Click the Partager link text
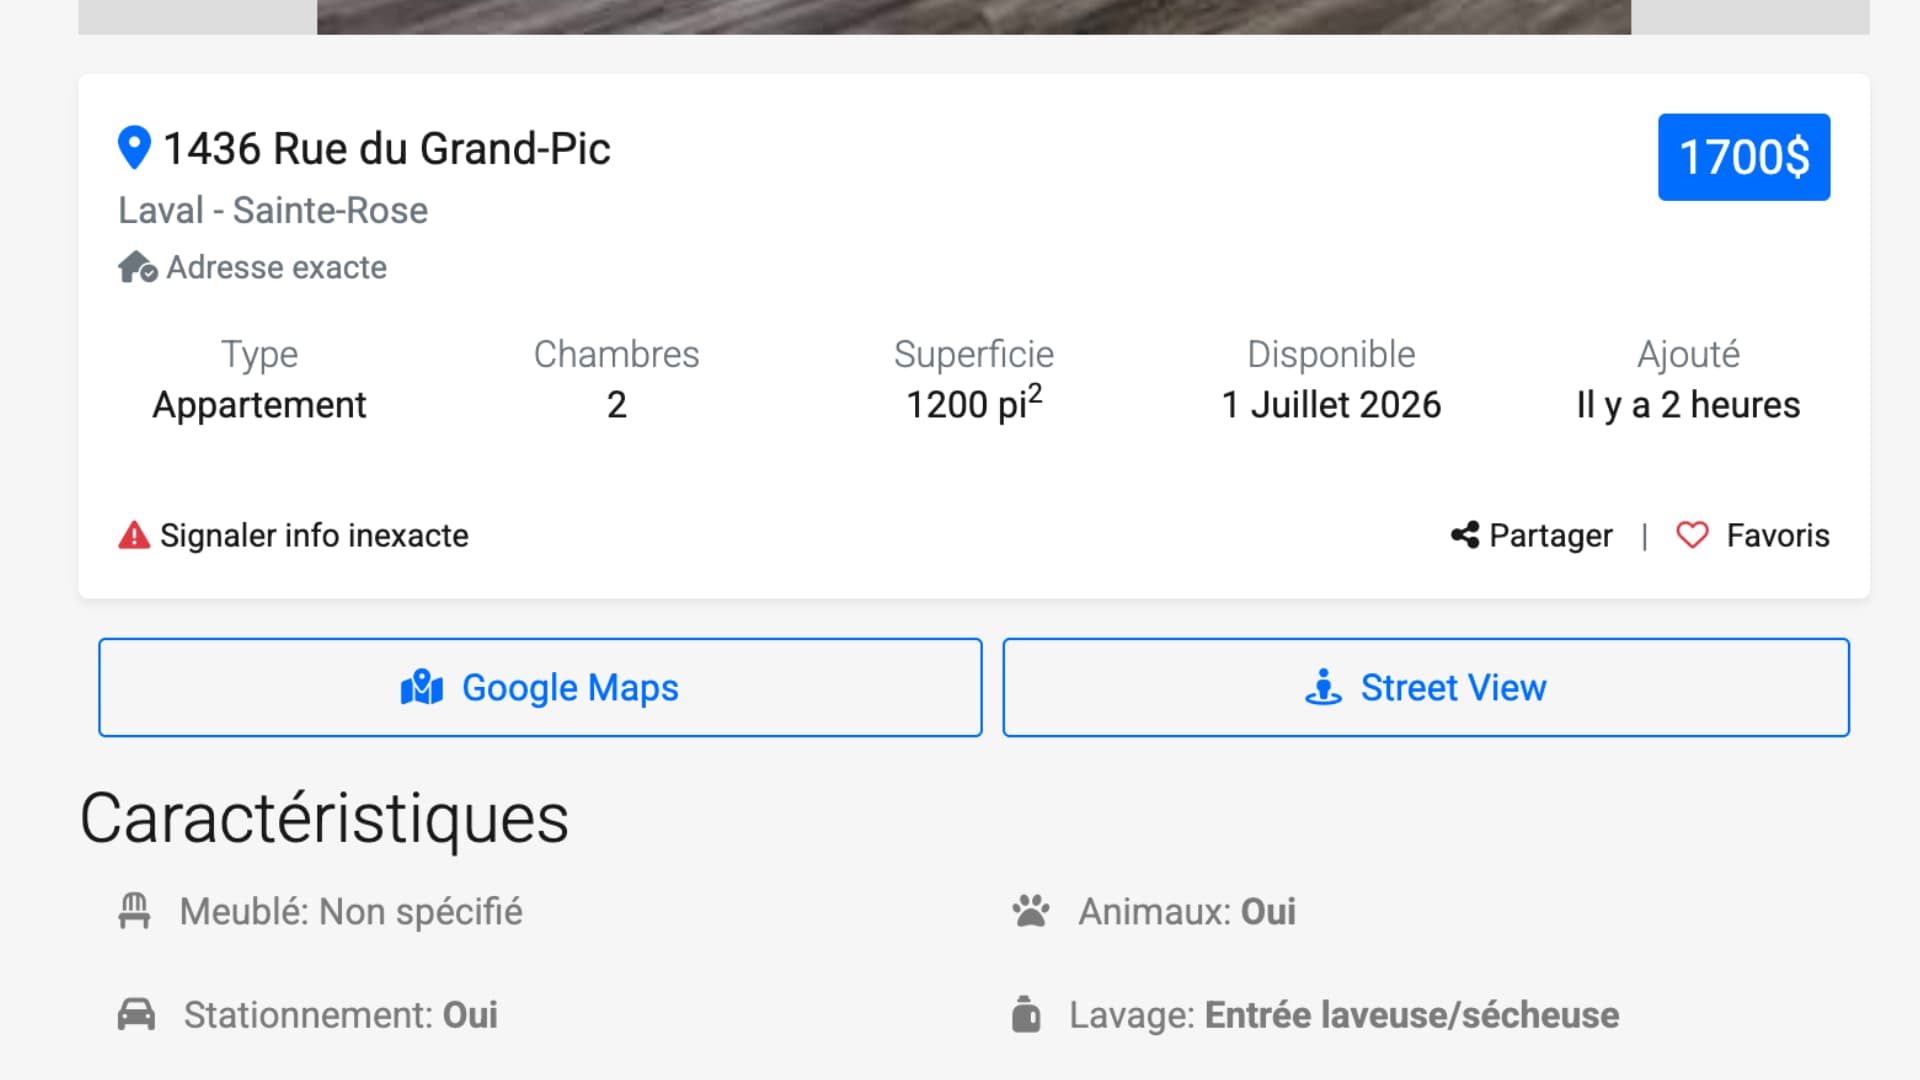Image resolution: width=1920 pixels, height=1080 pixels. pos(1551,535)
